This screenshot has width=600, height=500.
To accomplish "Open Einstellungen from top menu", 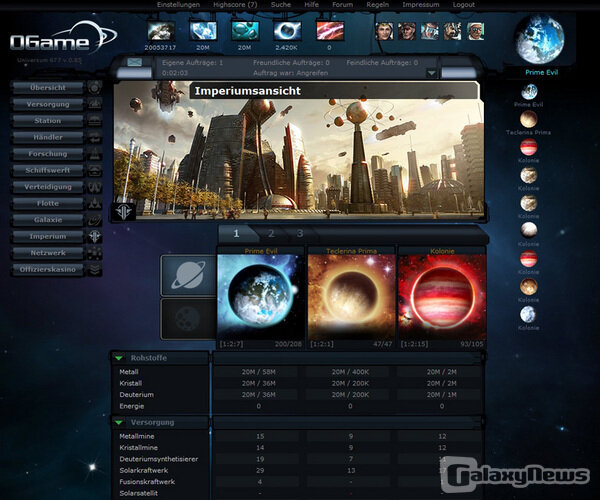I will tap(179, 5).
